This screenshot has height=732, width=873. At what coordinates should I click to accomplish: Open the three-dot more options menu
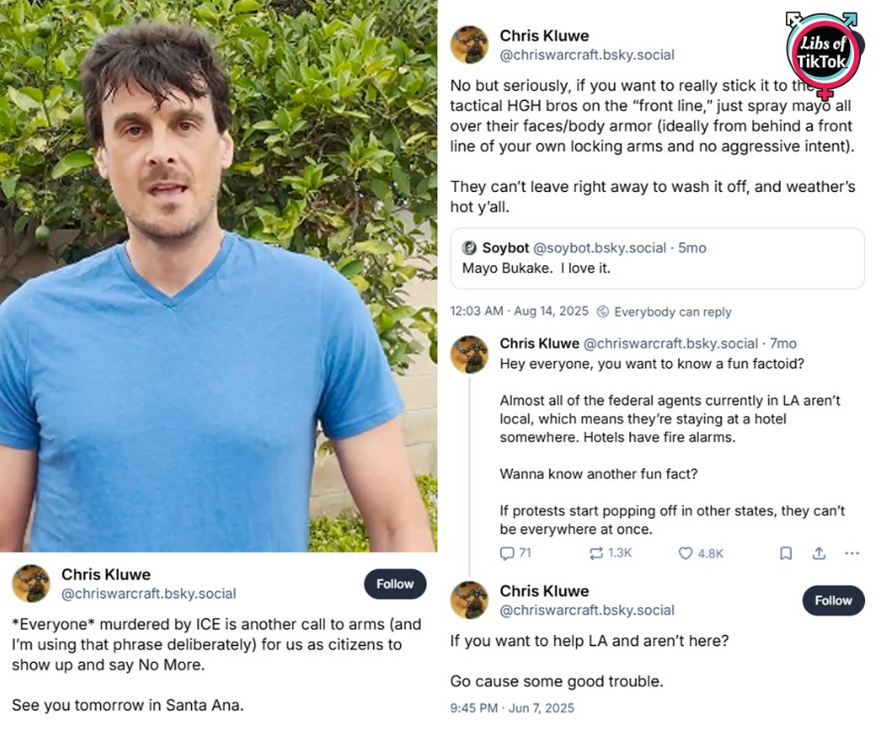tap(852, 553)
